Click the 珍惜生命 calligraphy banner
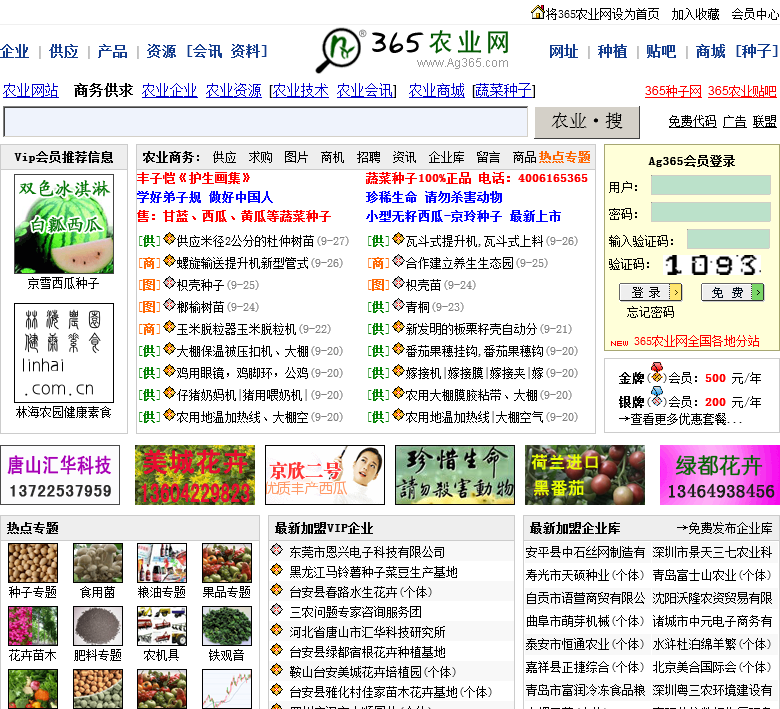 (455, 475)
